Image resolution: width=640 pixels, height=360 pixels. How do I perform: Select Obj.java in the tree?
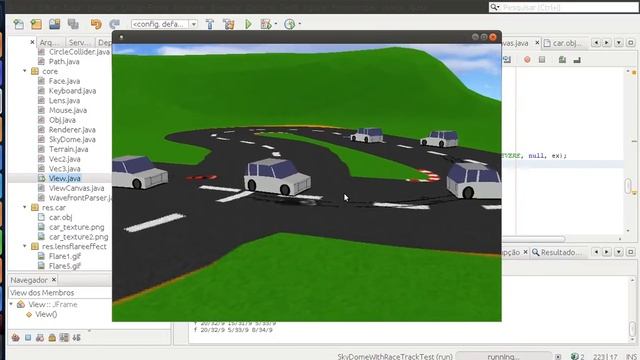[62, 120]
